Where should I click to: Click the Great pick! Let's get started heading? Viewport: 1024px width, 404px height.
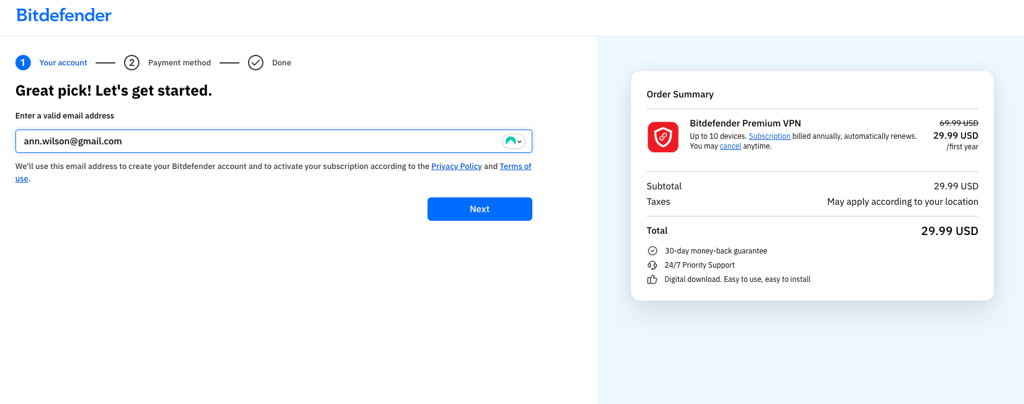point(114,91)
